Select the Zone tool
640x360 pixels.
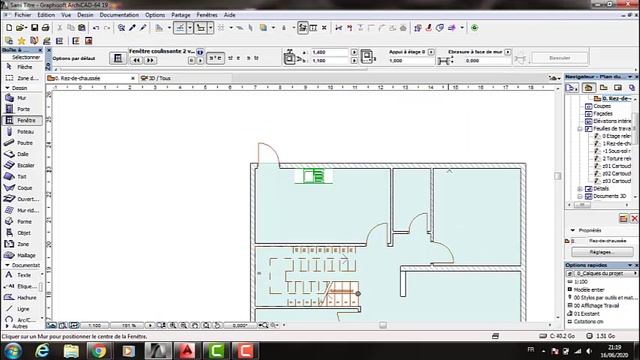click(x=22, y=244)
